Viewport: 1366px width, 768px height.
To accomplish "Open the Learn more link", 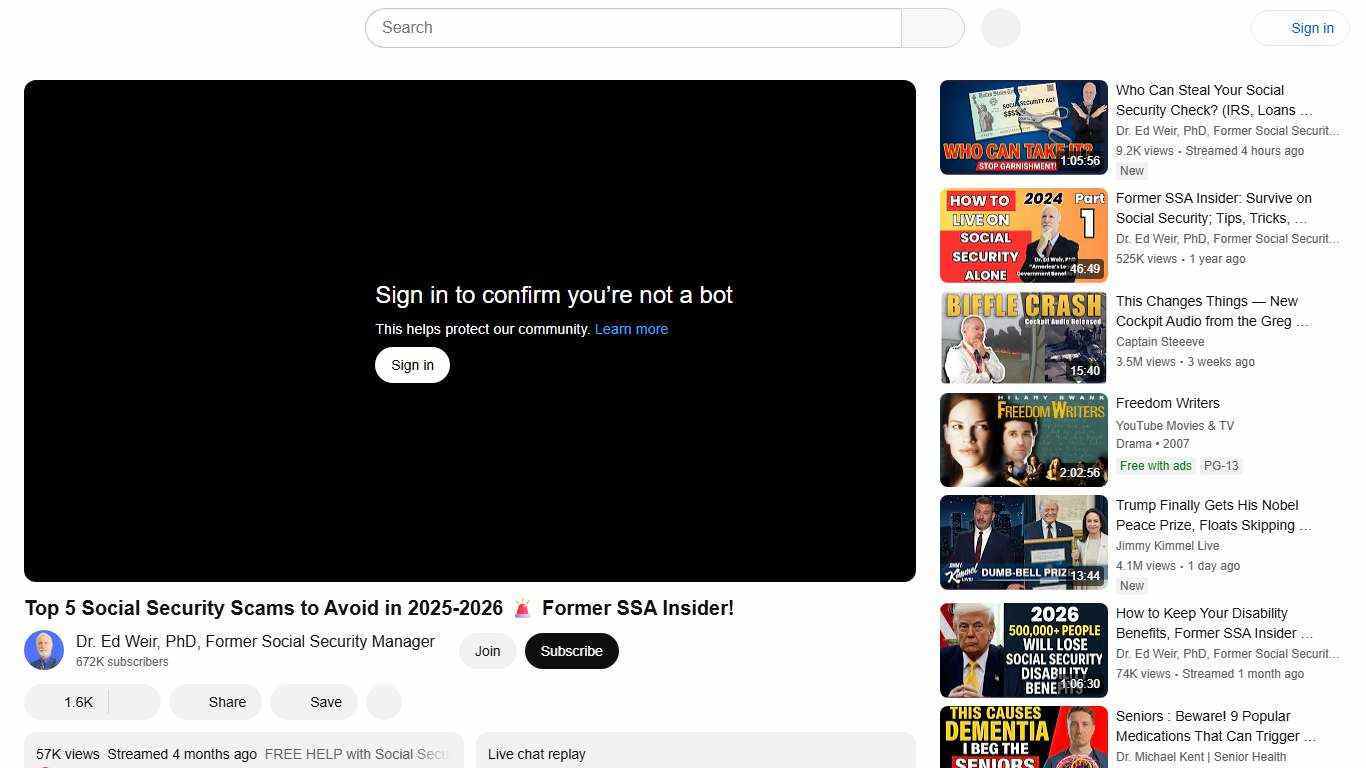I will (631, 329).
